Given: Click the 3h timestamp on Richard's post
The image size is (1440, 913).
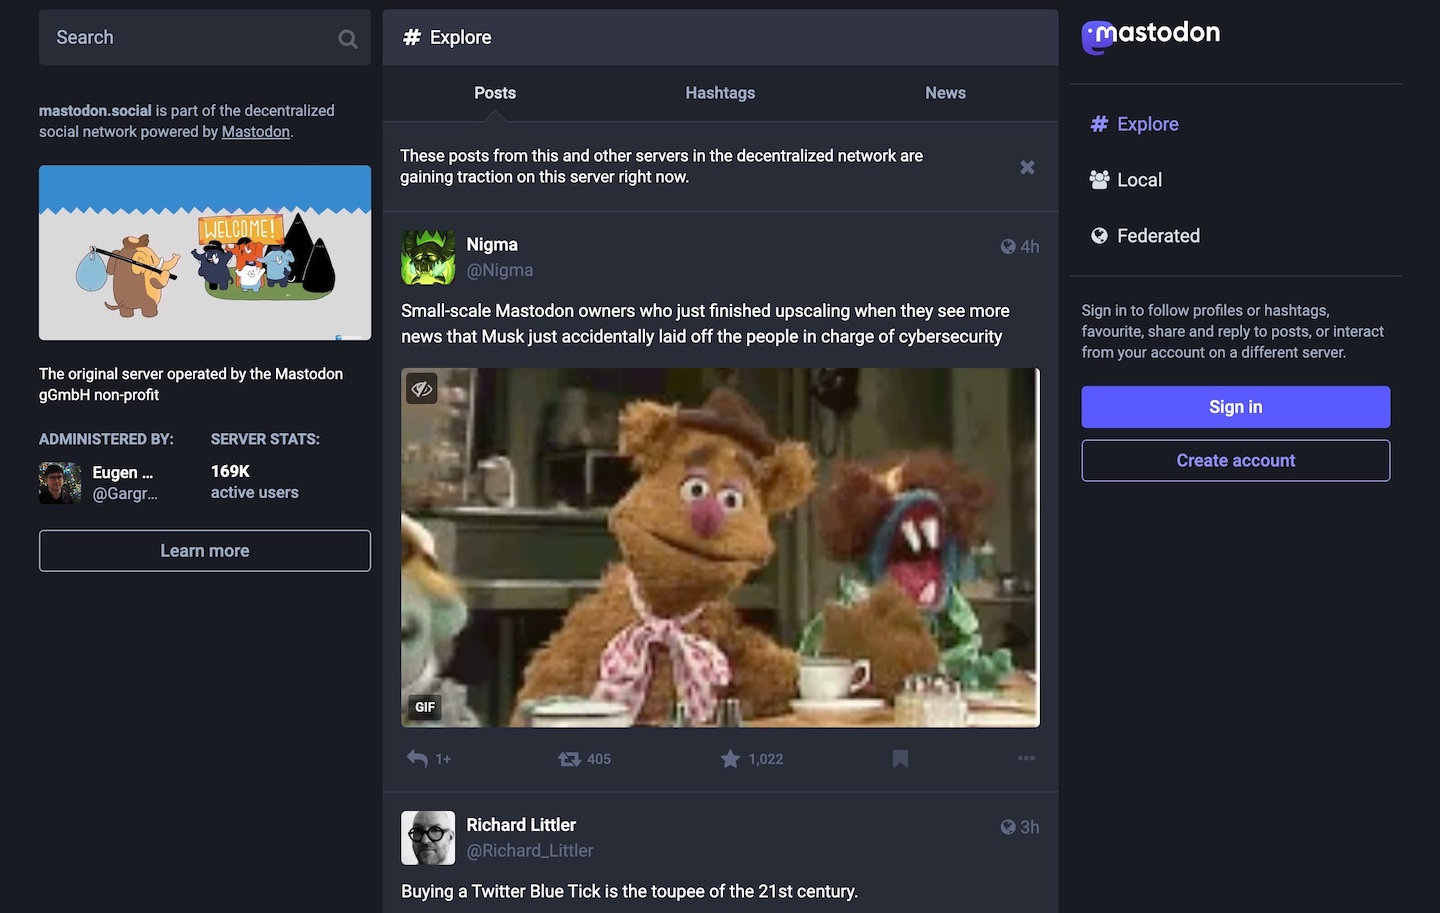Looking at the screenshot, I should tap(1029, 827).
